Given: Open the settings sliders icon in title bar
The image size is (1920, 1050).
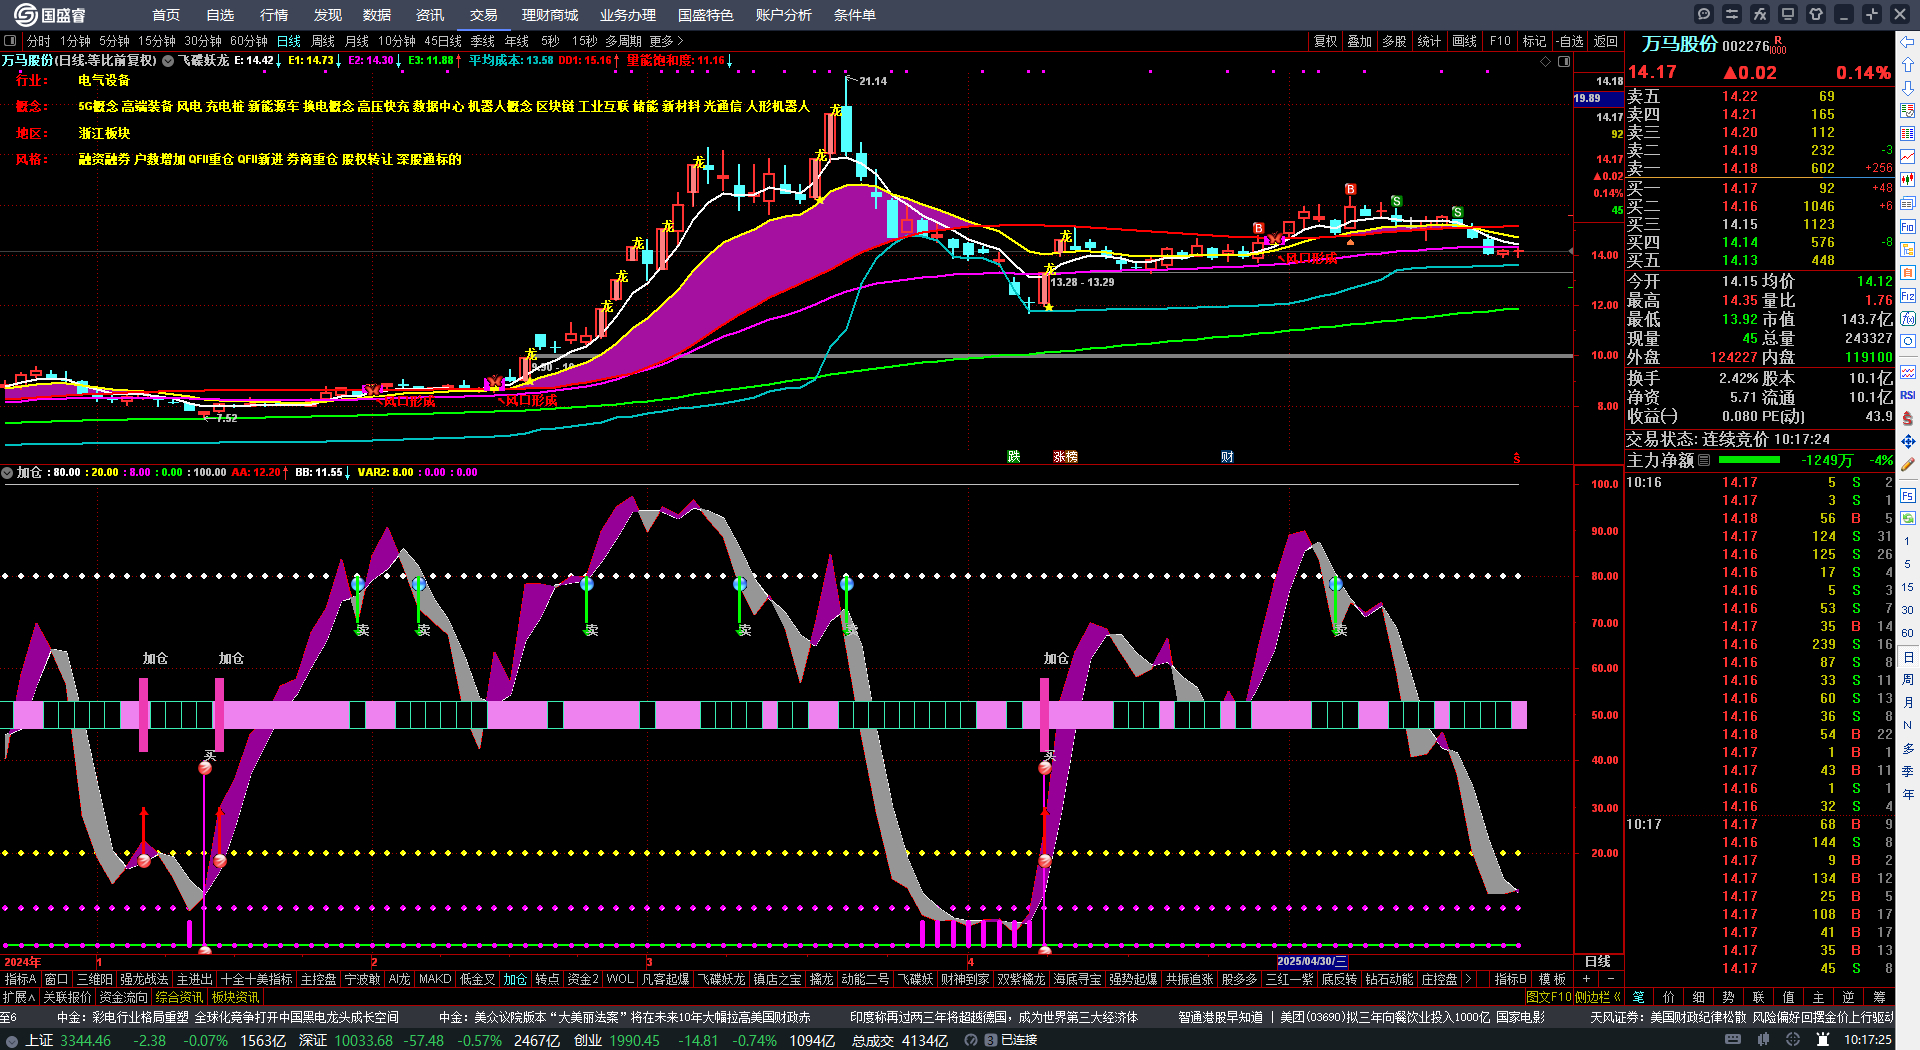Looking at the screenshot, I should [x=1732, y=14].
